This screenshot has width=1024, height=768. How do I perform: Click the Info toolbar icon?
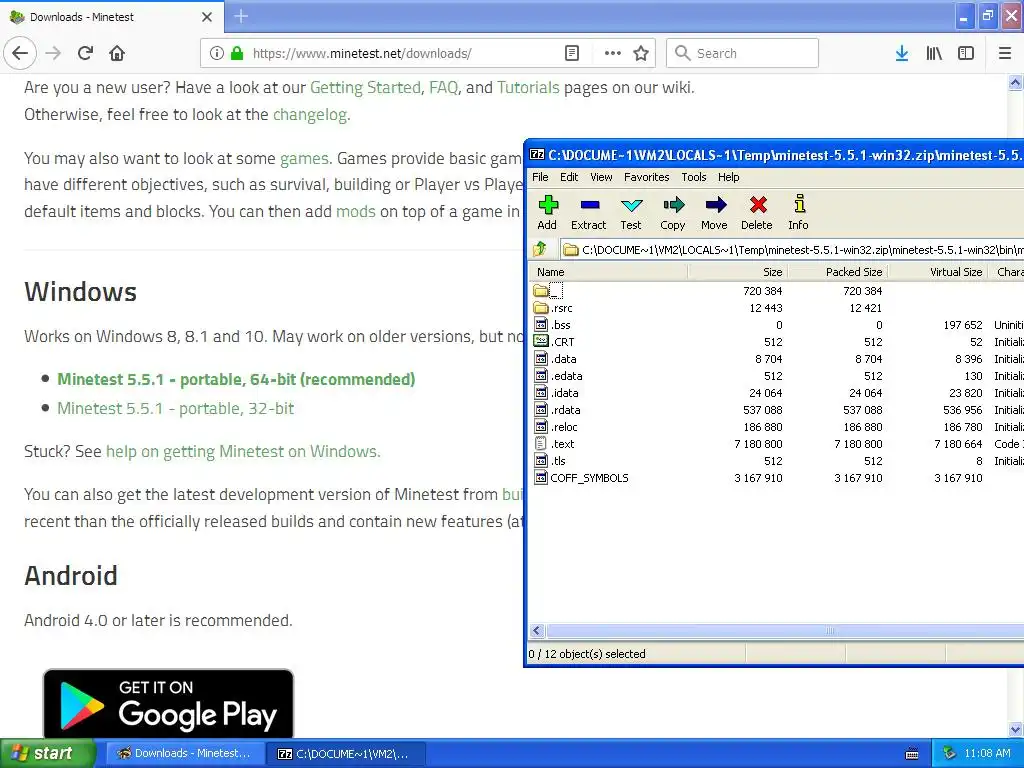point(799,213)
